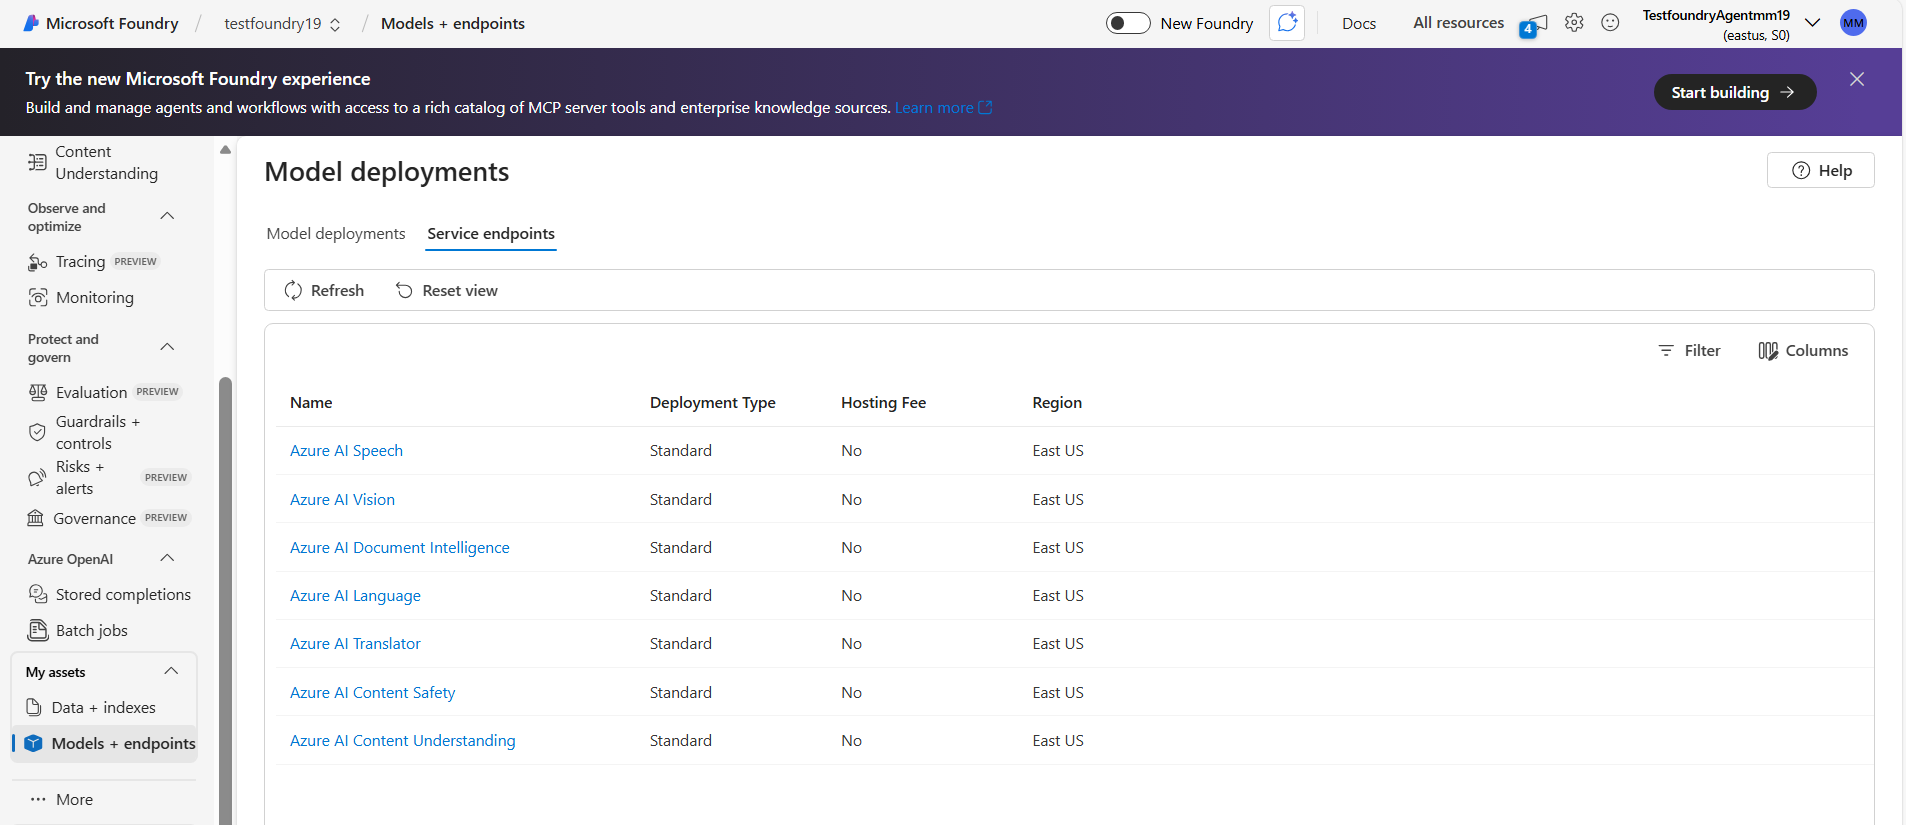Image resolution: width=1906 pixels, height=825 pixels.
Task: Switch to the Model deployments tab
Action: 336,233
